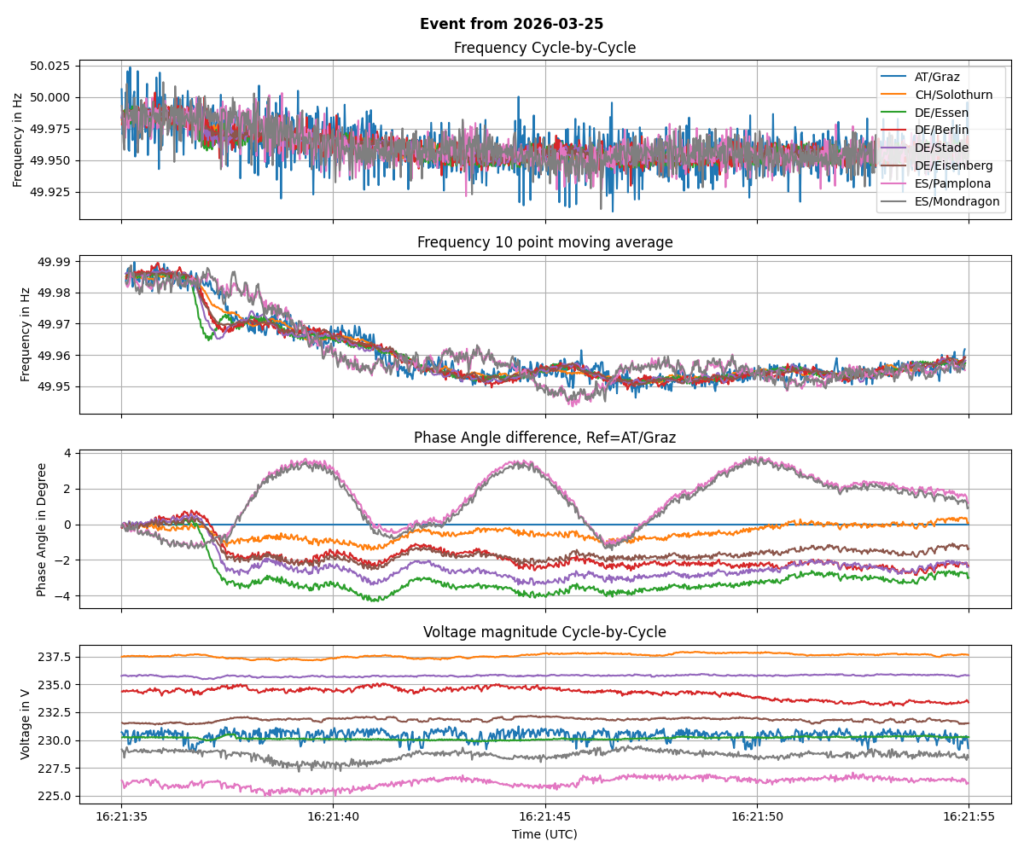Select the 'Frequency 10 point moving average' title
The height and width of the screenshot is (853, 1024).
coord(545,242)
